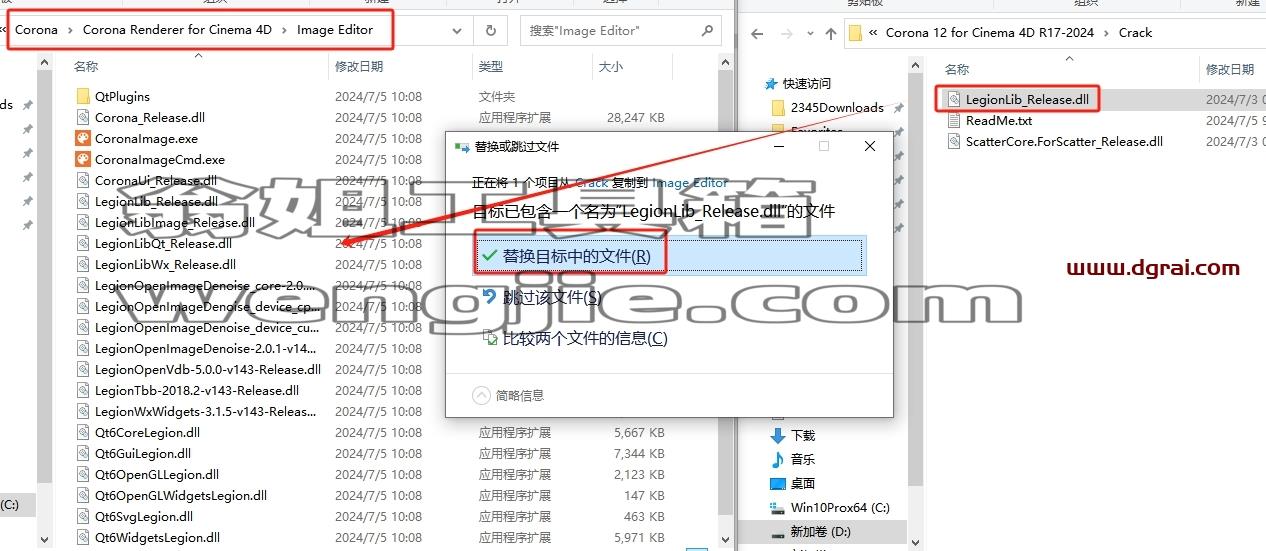The width and height of the screenshot is (1266, 551).
Task: Select the CoronaImageCmd.exe icon
Action: coord(83,159)
